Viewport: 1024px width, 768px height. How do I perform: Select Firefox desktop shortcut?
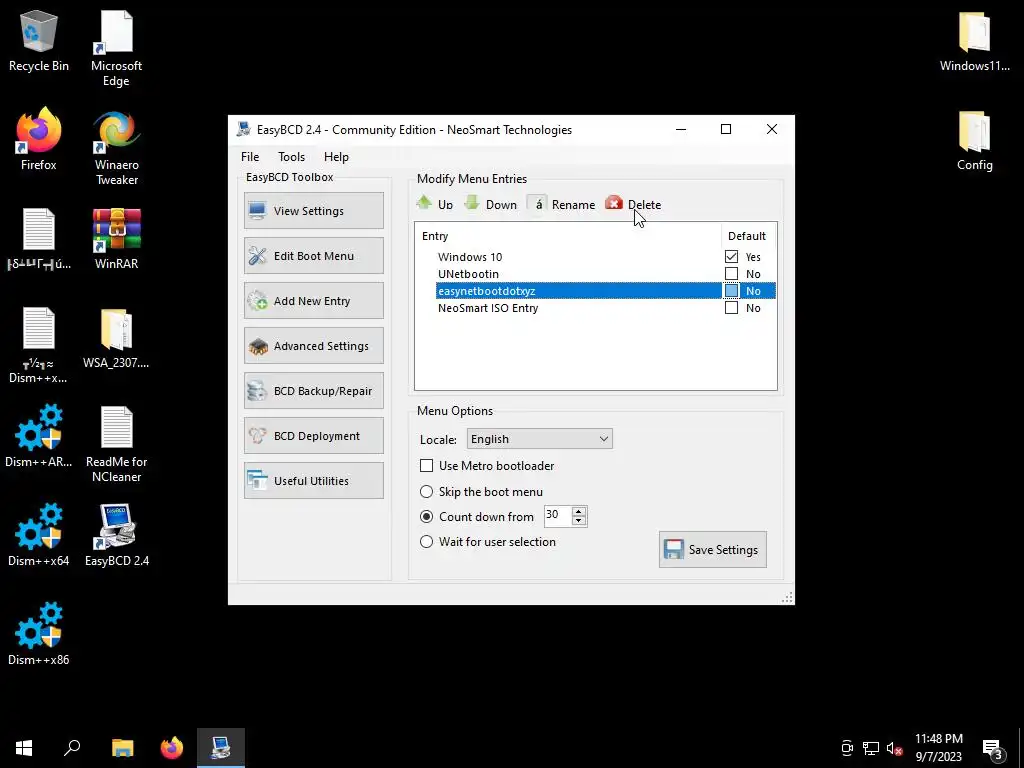coord(39,139)
